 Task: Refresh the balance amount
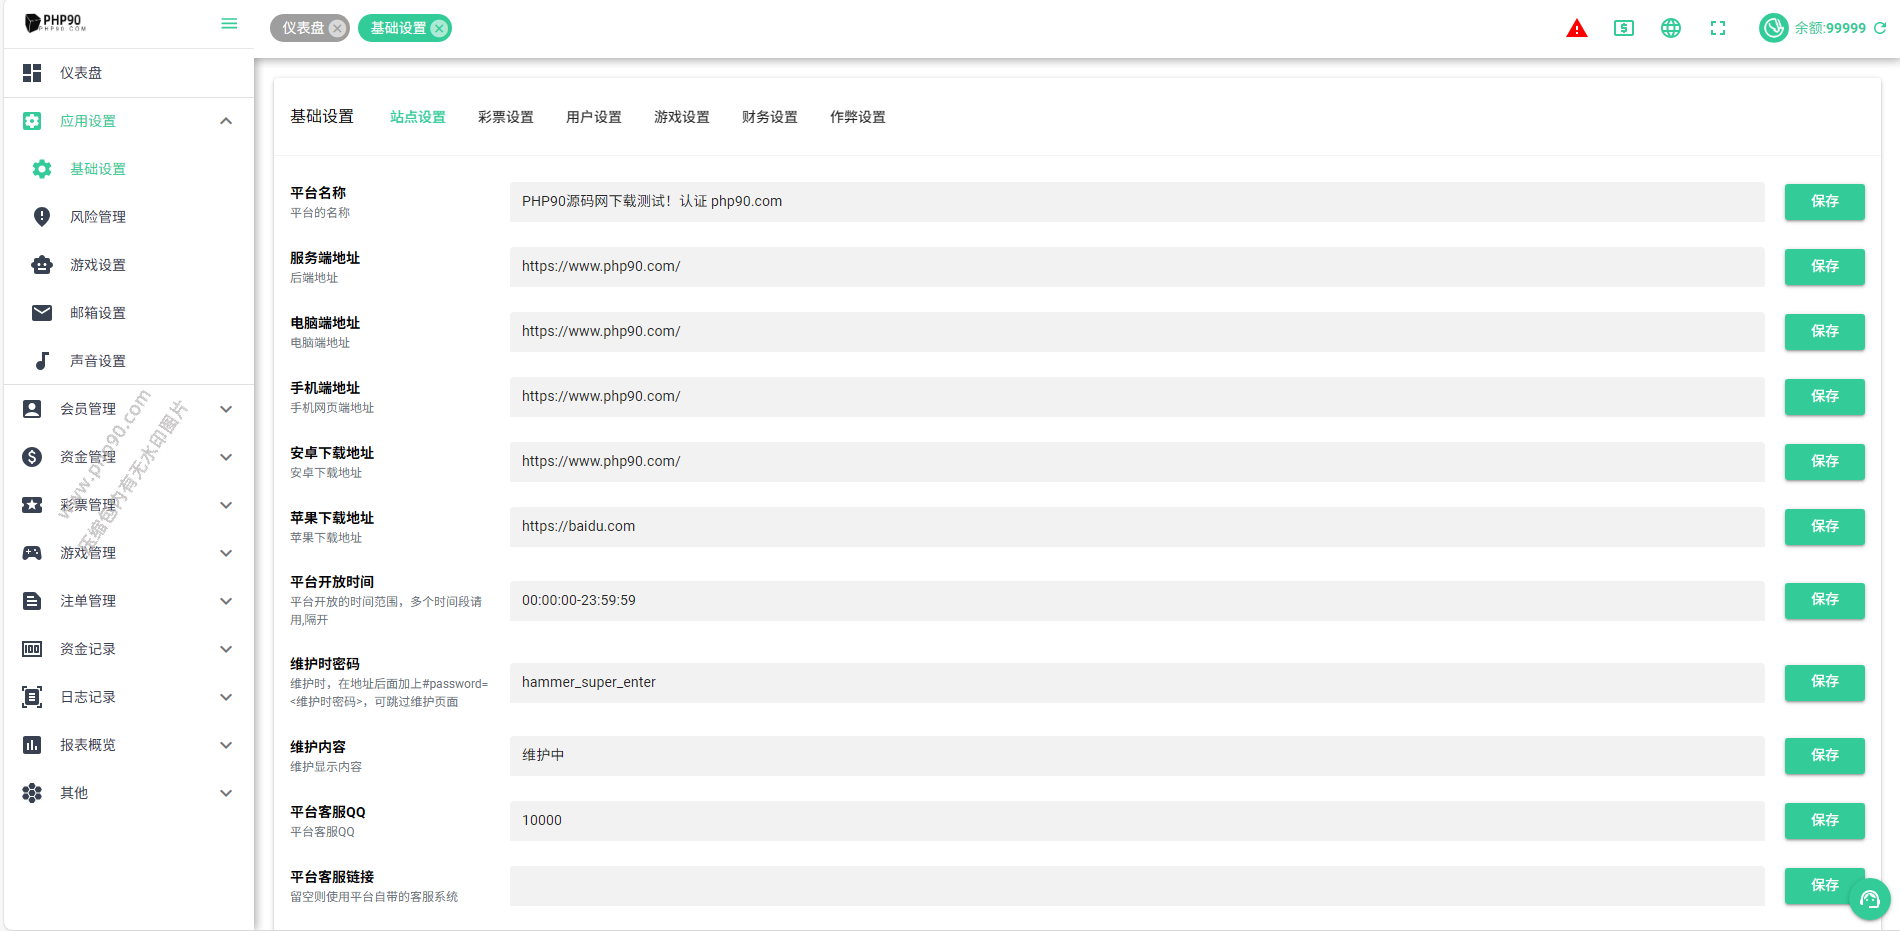pos(1880,29)
